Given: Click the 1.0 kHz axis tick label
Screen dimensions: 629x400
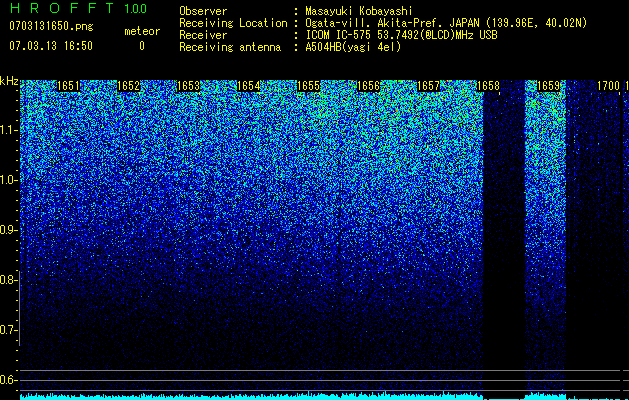Looking at the screenshot, I should [8, 180].
